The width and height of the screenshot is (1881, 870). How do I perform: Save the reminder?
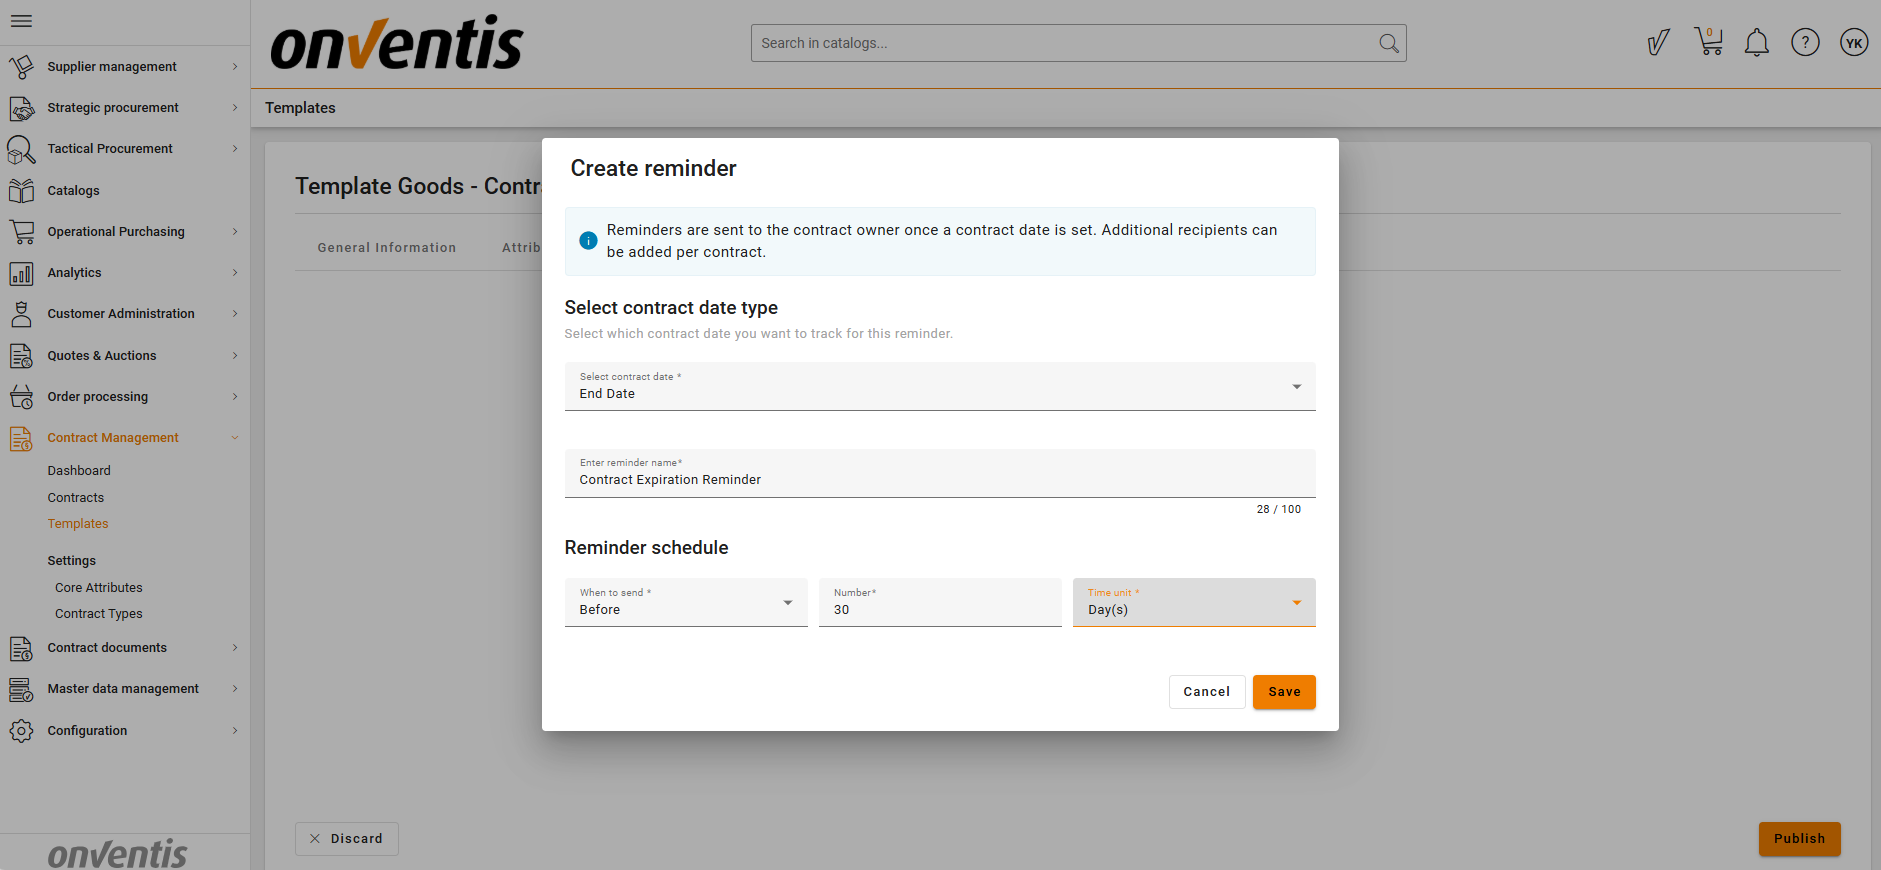(x=1283, y=692)
